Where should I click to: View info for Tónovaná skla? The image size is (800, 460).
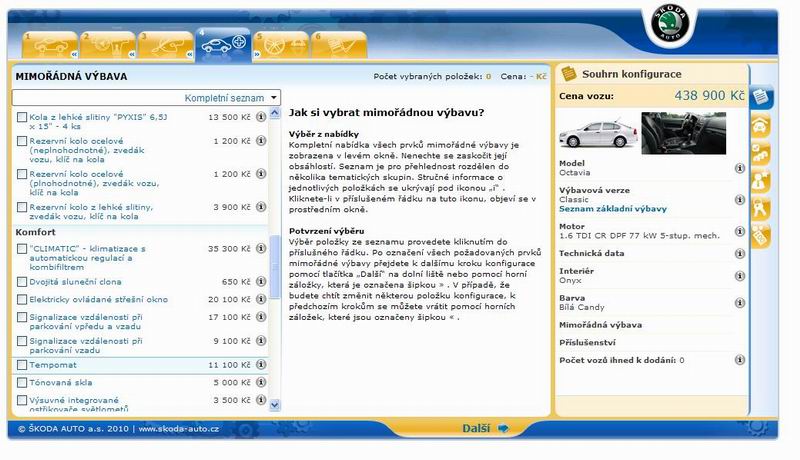point(261,383)
